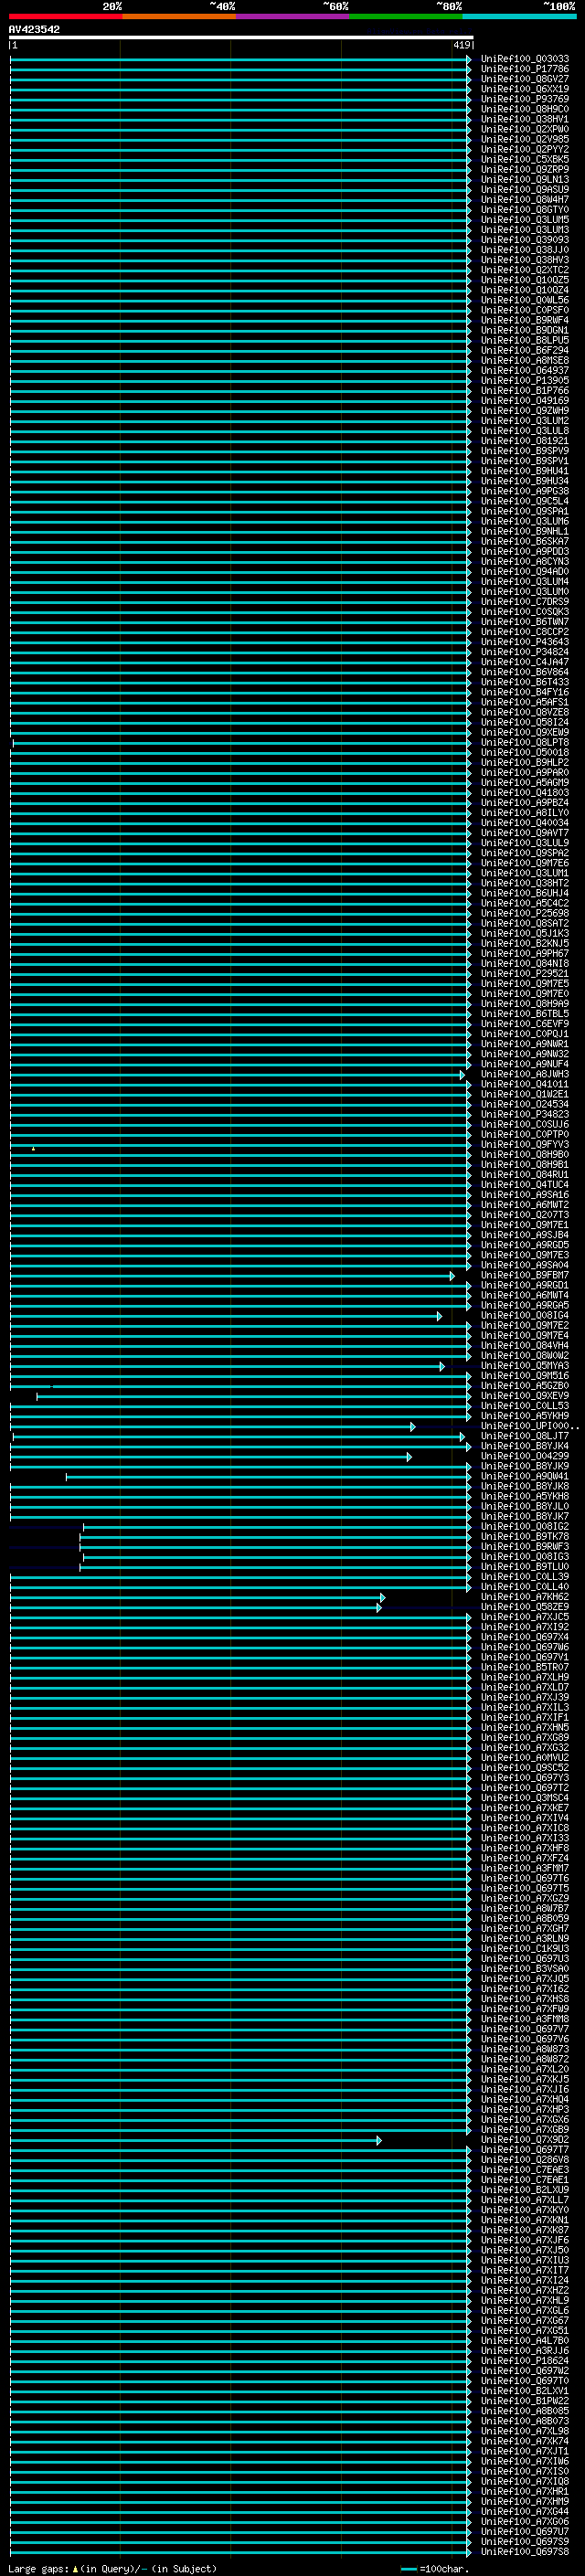The width and height of the screenshot is (585, 2576).
Task: Open hit UniRef100_P17786
Action: tap(525, 69)
